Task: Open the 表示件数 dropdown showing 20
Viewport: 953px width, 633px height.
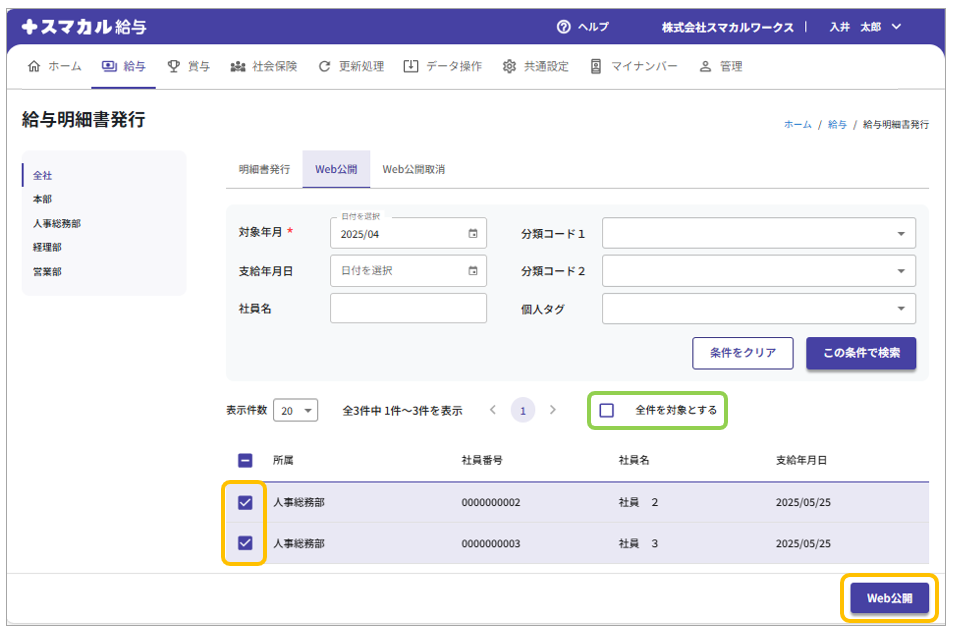Action: (x=295, y=411)
